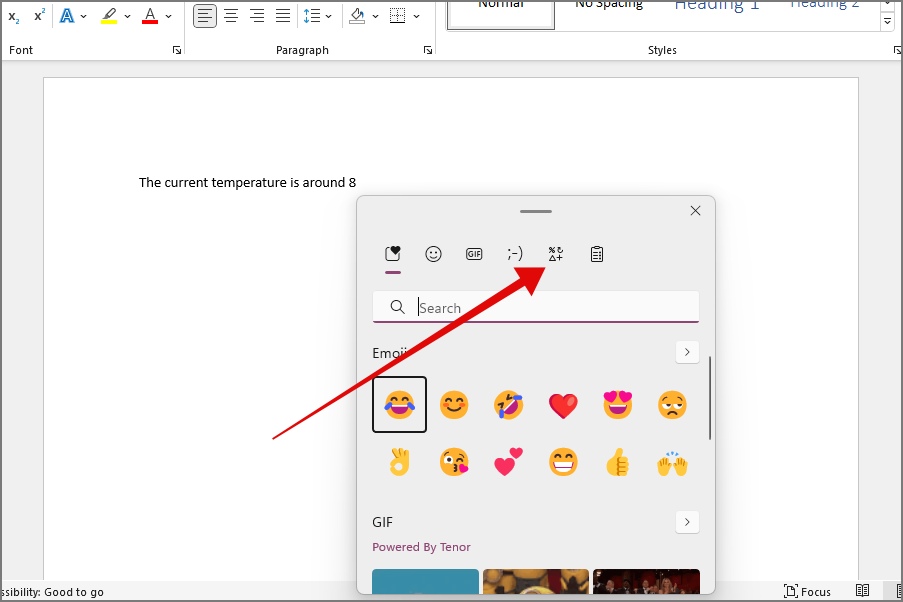This screenshot has height=602, width=903.
Task: Click the Minions GIF thumbnail
Action: [x=536, y=581]
